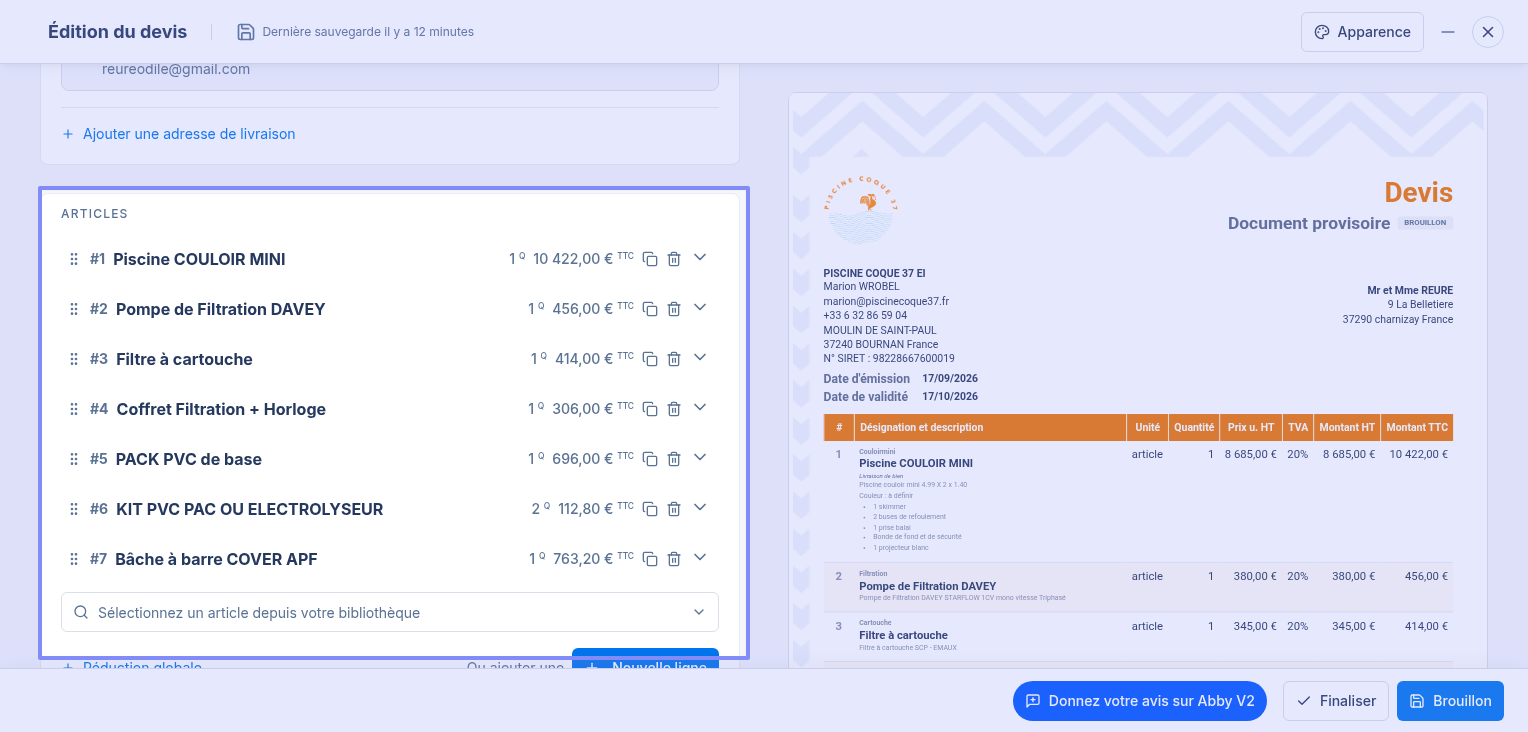The width and height of the screenshot is (1528, 732).
Task: Click the quote preview document thumbnail
Action: click(x=1138, y=380)
